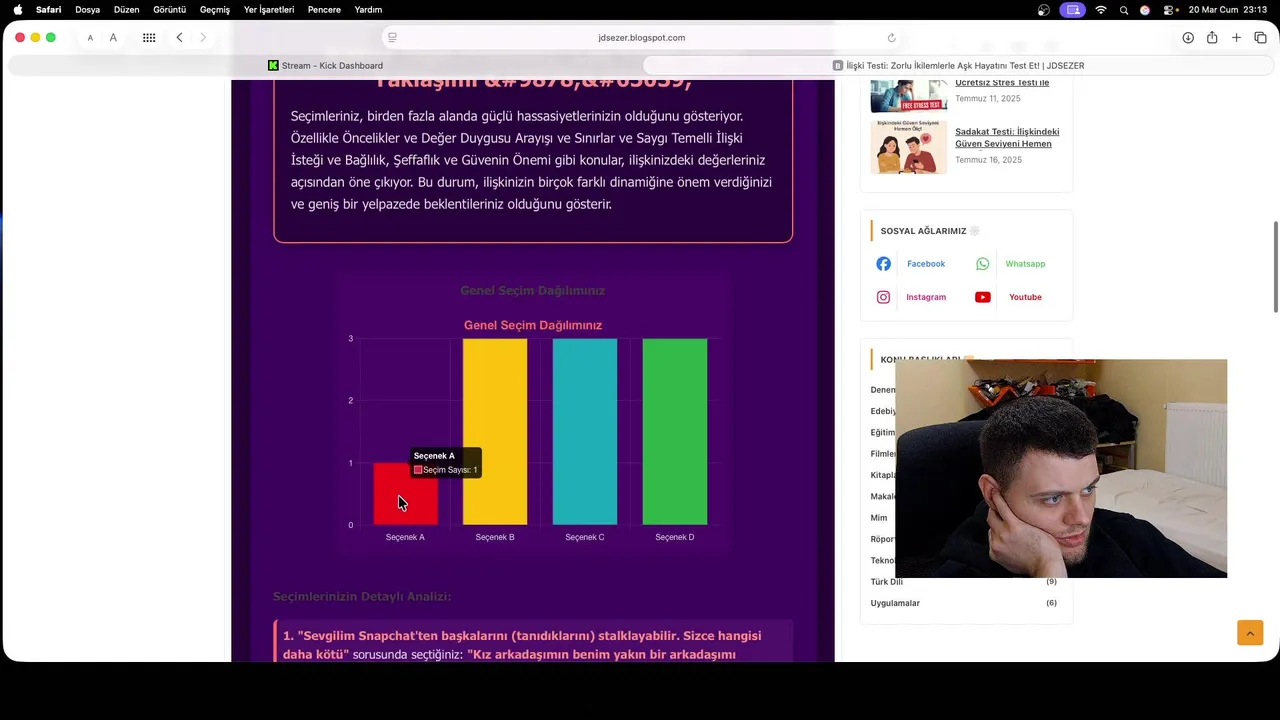The height and width of the screenshot is (720, 1280).
Task: Open the Whatsapp link
Action: point(1025,264)
